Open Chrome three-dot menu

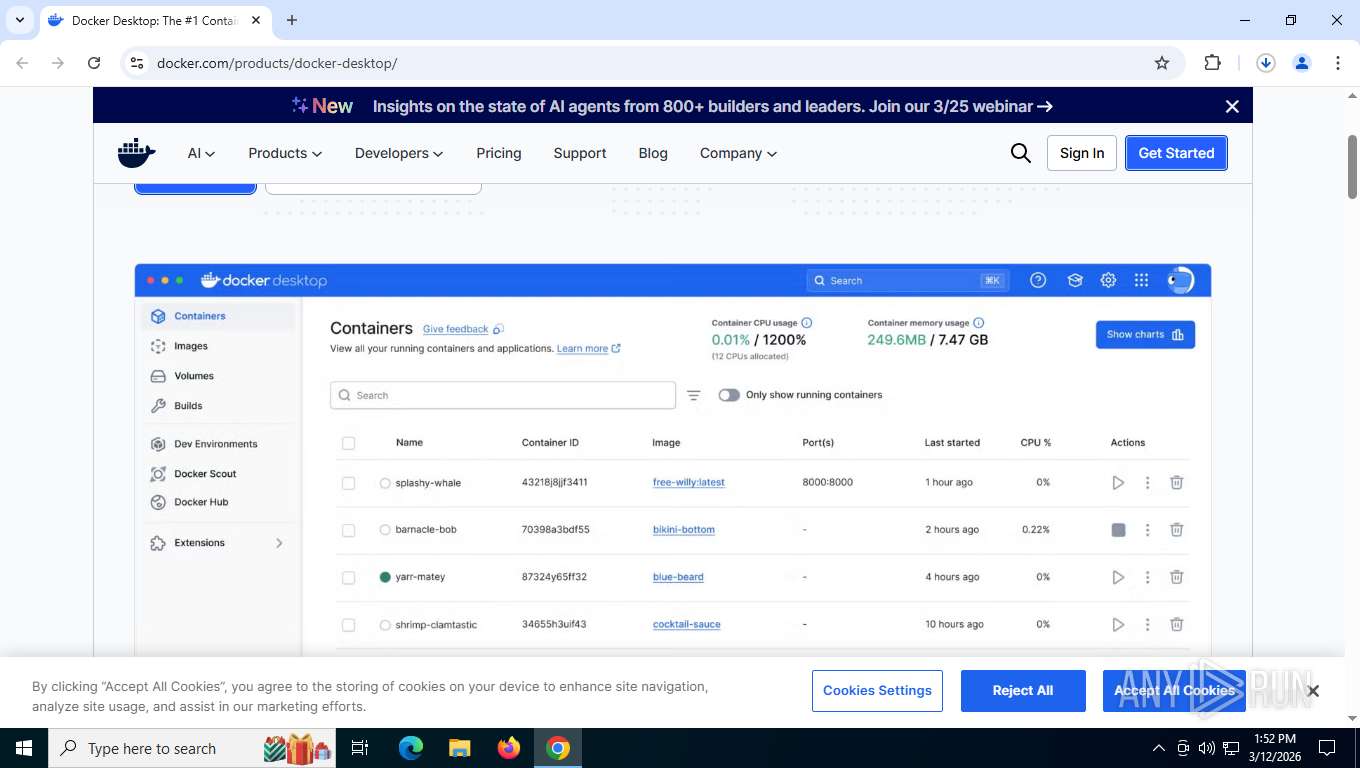point(1338,63)
